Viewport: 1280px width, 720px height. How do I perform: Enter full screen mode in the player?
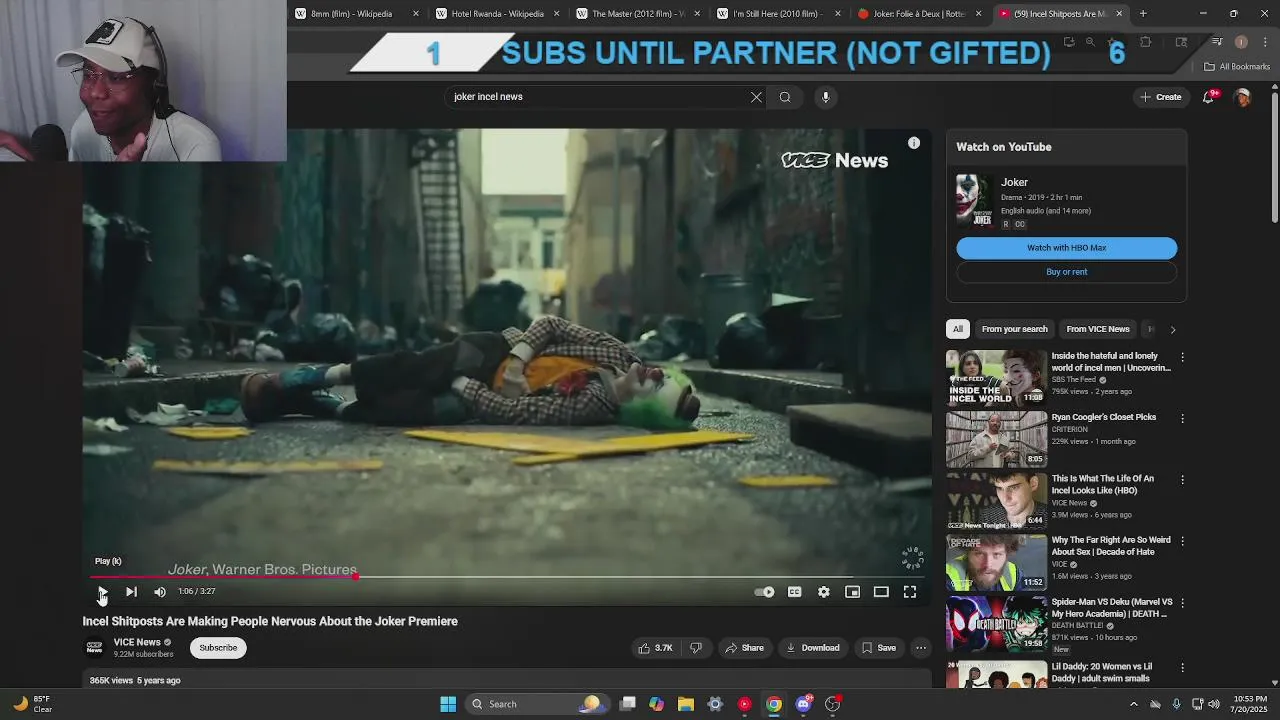[910, 592]
